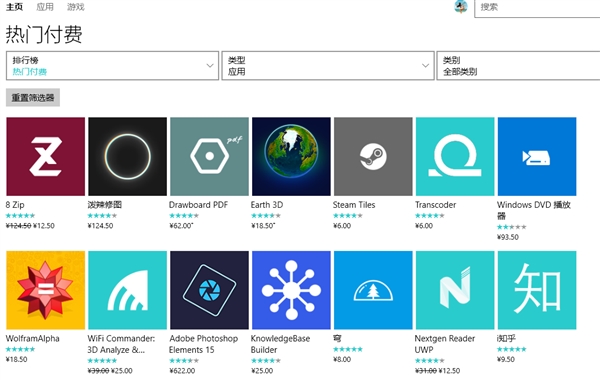
Task: Open the 知乎 app tile
Action: point(537,290)
